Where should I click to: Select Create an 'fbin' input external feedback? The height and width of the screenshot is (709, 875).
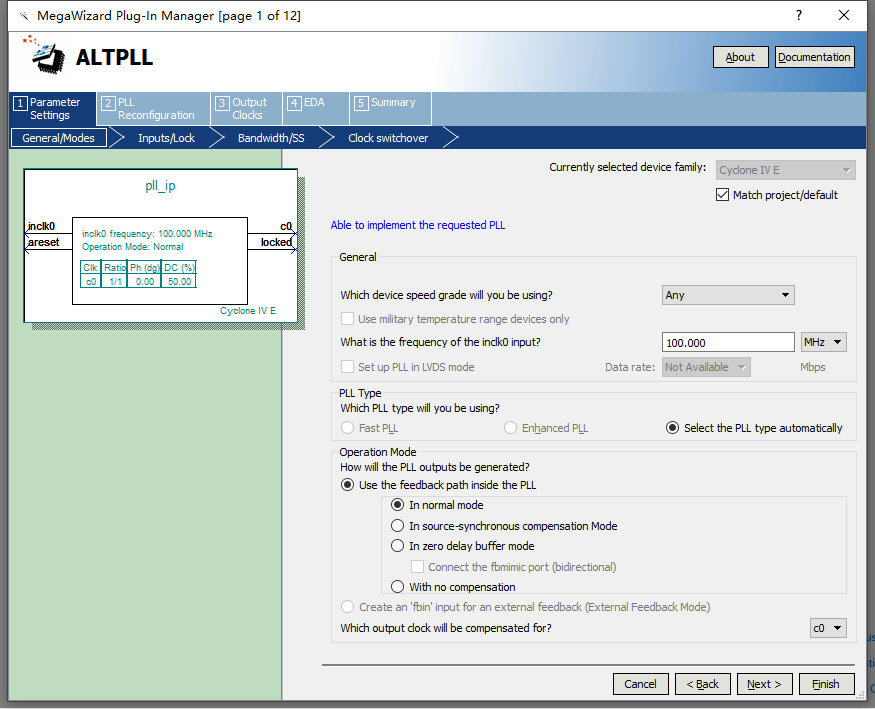click(x=347, y=607)
